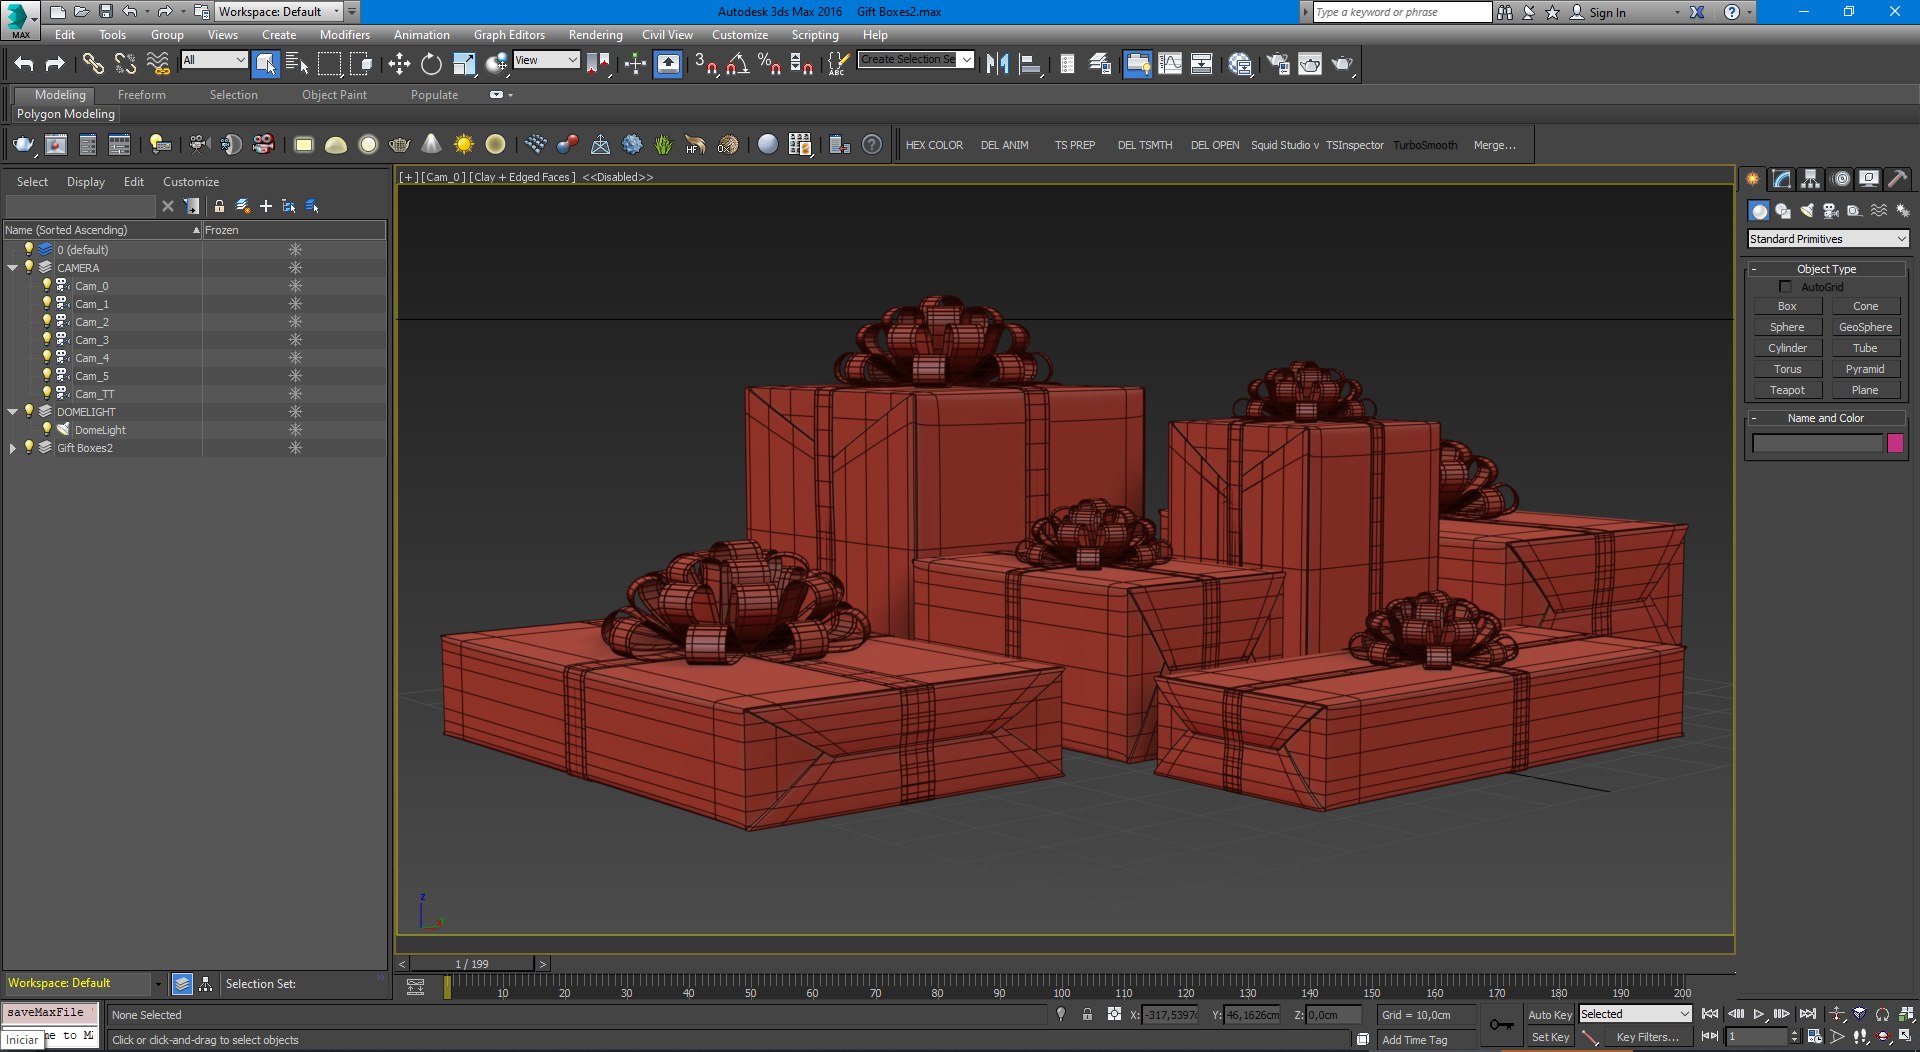Click the Undo arrow in main toolbar
Image resolution: width=1920 pixels, height=1052 pixels.
[x=24, y=64]
